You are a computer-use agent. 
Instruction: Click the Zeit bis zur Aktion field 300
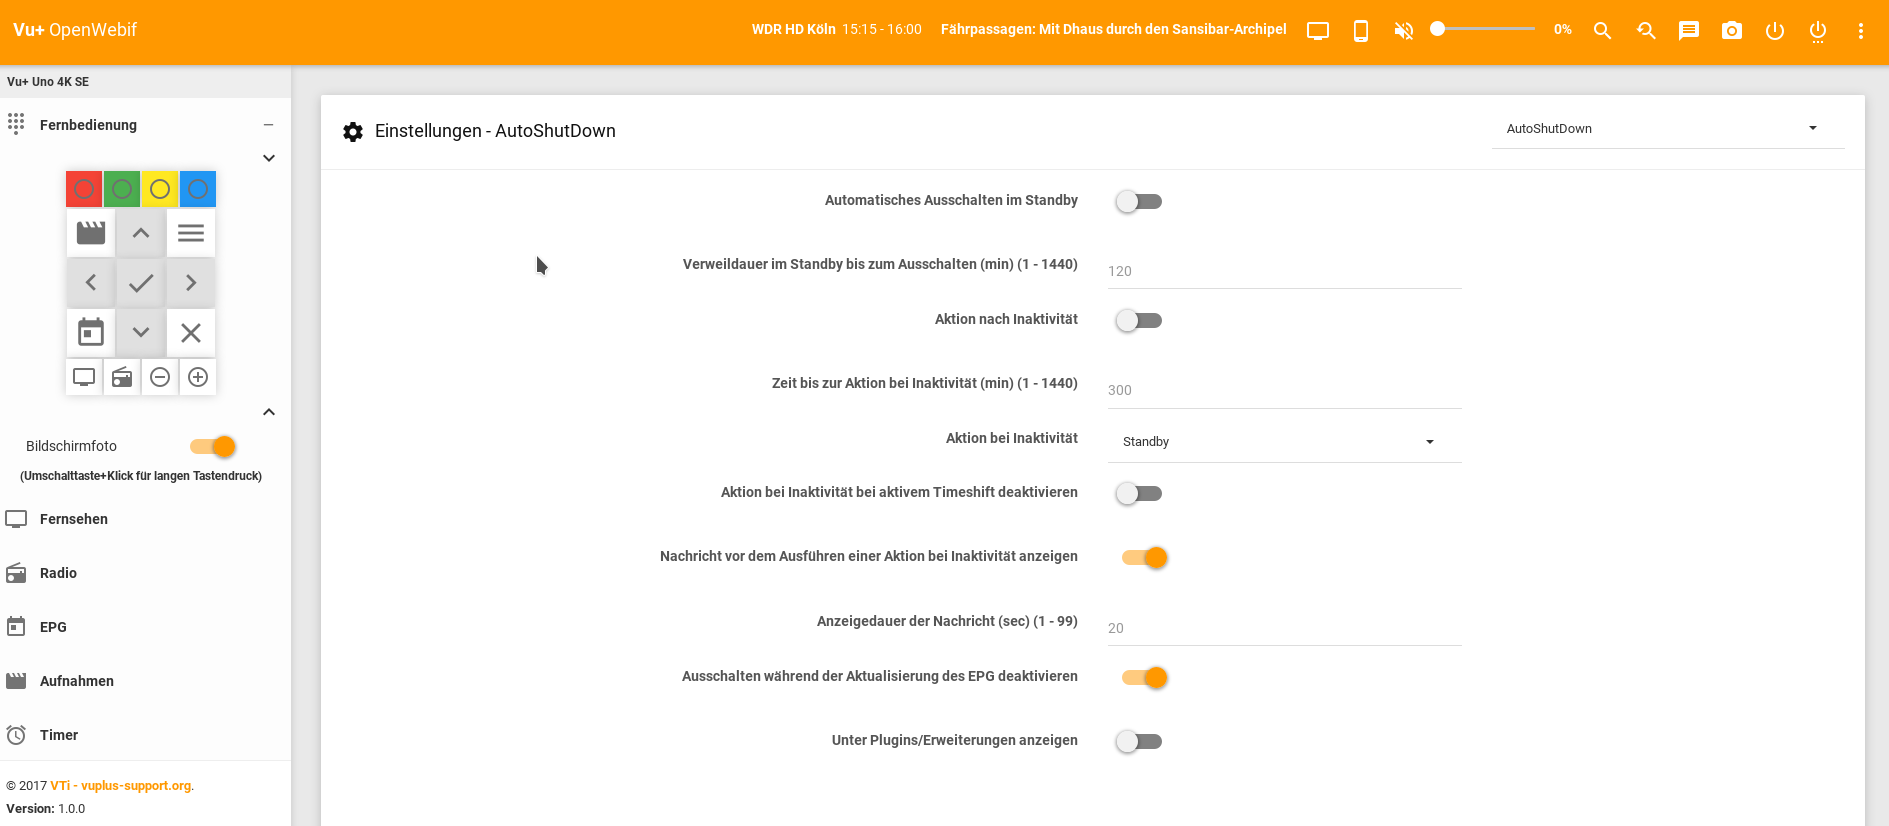[1284, 390]
